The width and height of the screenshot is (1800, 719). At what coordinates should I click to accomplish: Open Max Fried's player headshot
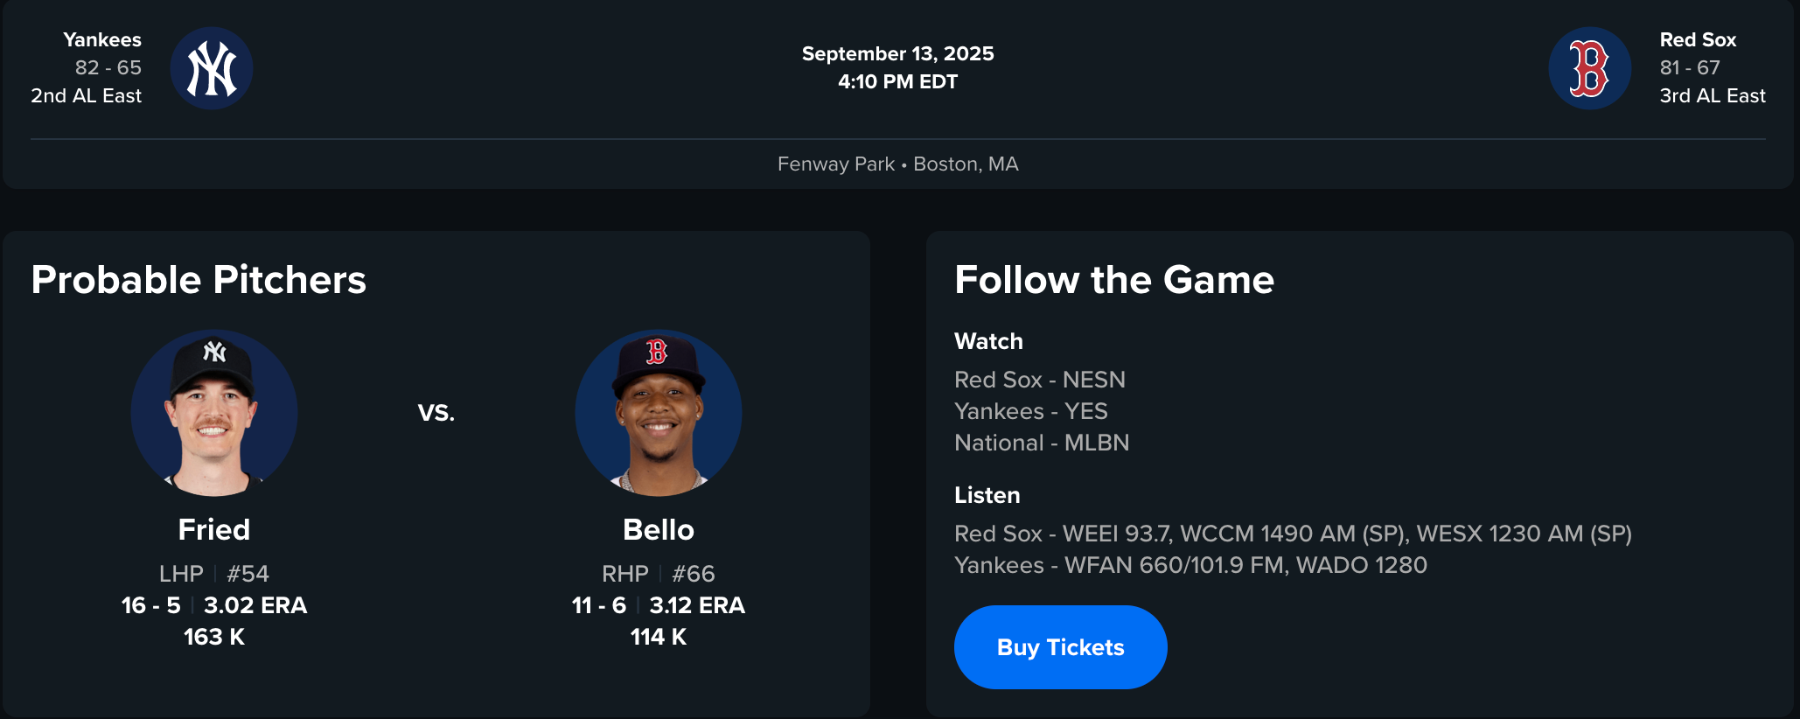tap(214, 413)
